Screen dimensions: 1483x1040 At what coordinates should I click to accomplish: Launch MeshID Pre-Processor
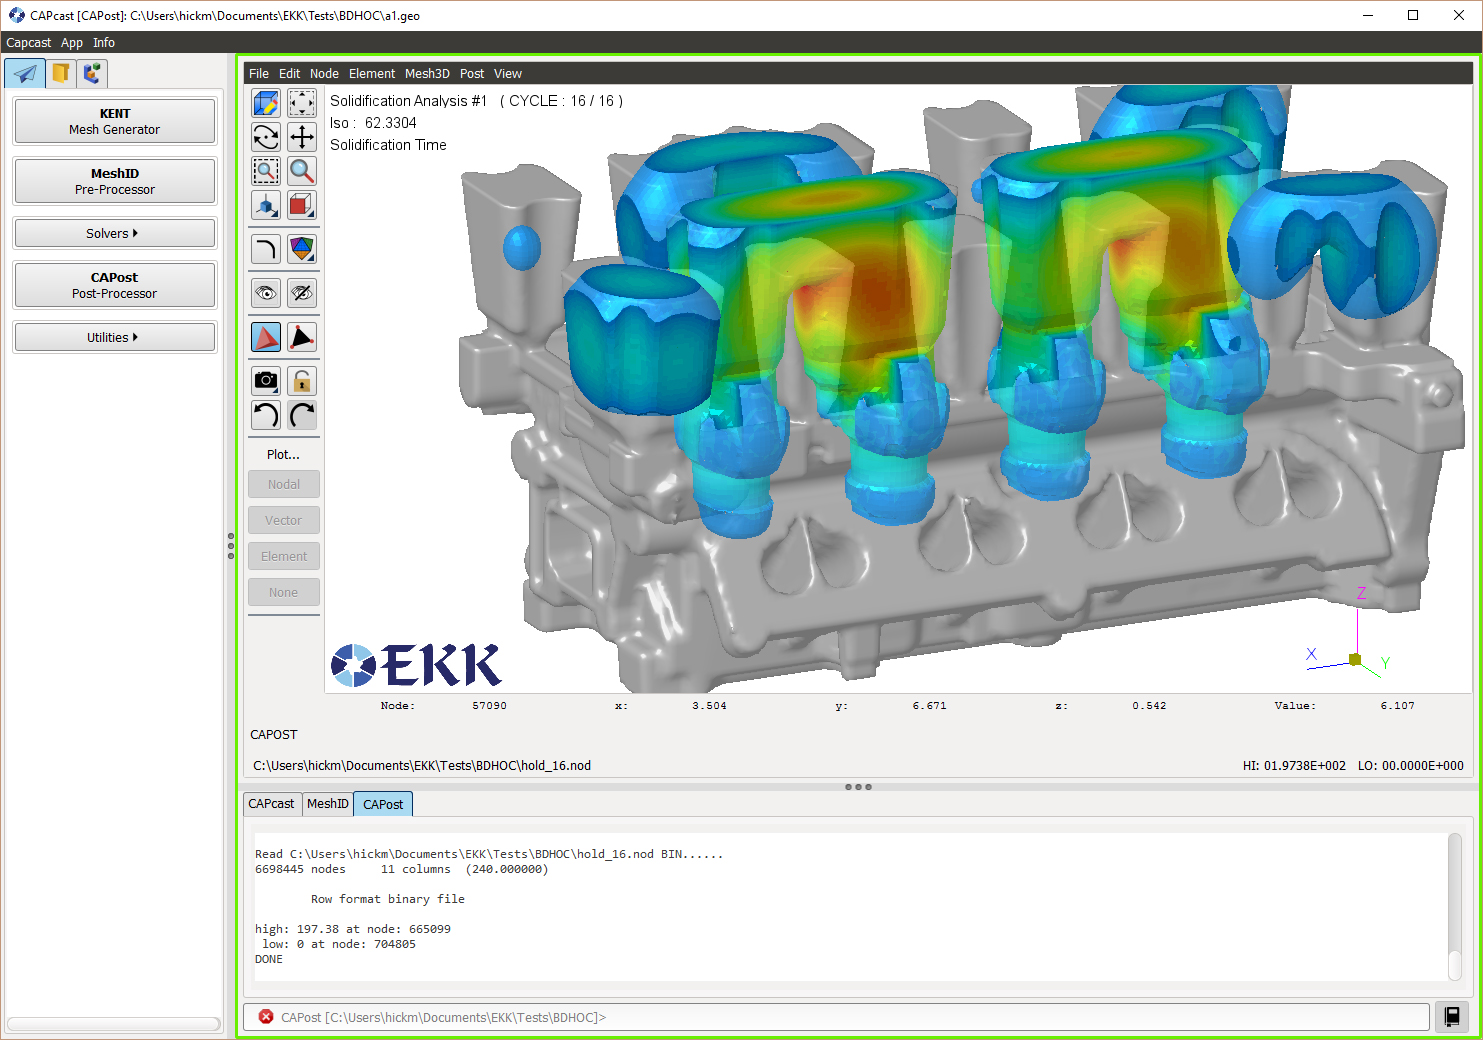coord(115,181)
